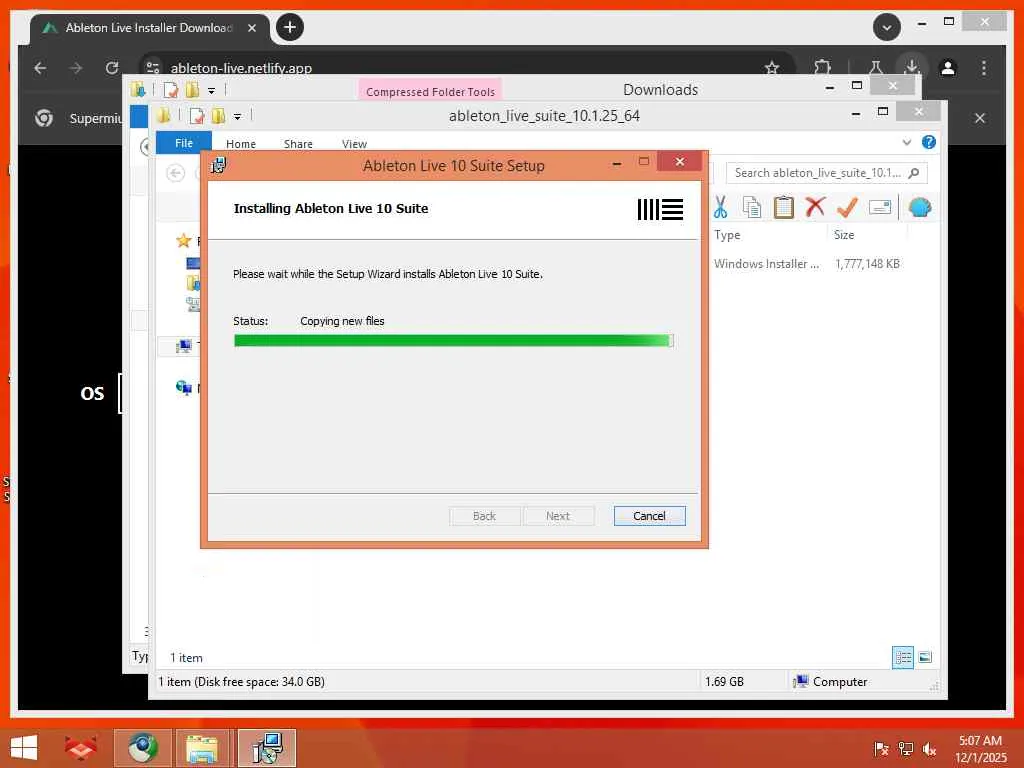
Task: Click the Favorites star in navigation pane
Action: tap(184, 240)
